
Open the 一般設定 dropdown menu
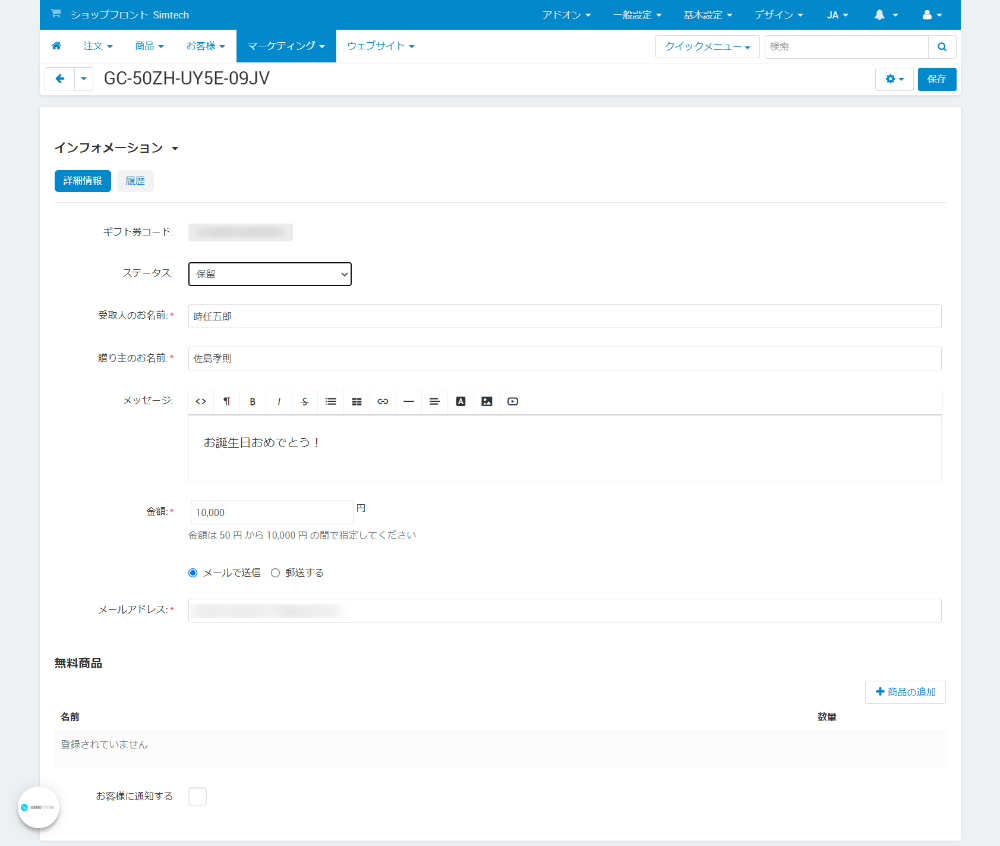637,15
